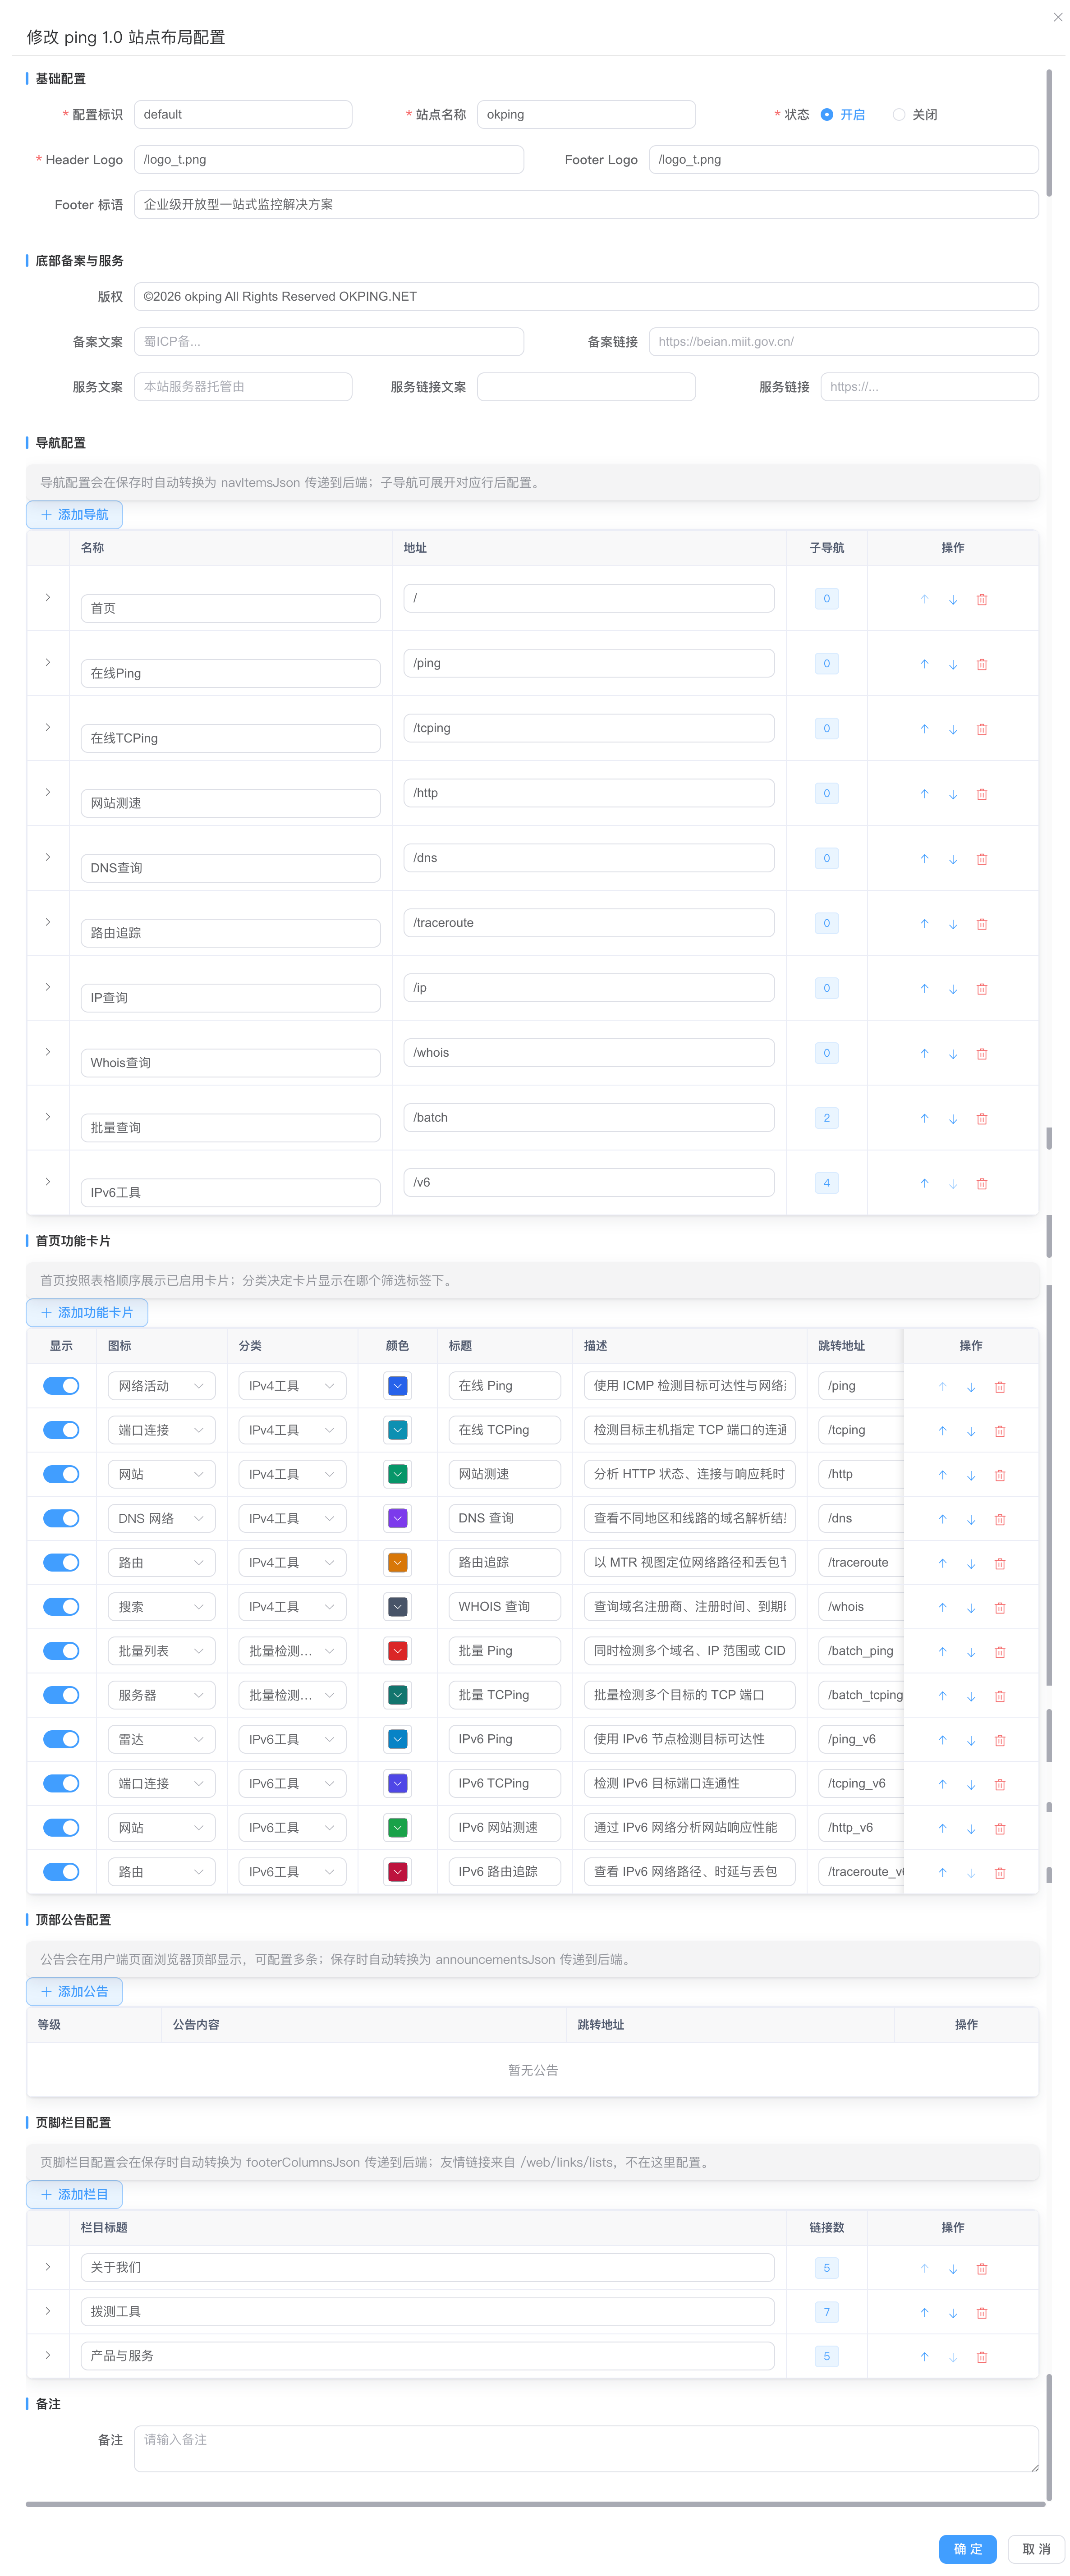The height and width of the screenshot is (2576, 1070).
Task: Move the 拨测工具 footer column up
Action: [x=924, y=2313]
